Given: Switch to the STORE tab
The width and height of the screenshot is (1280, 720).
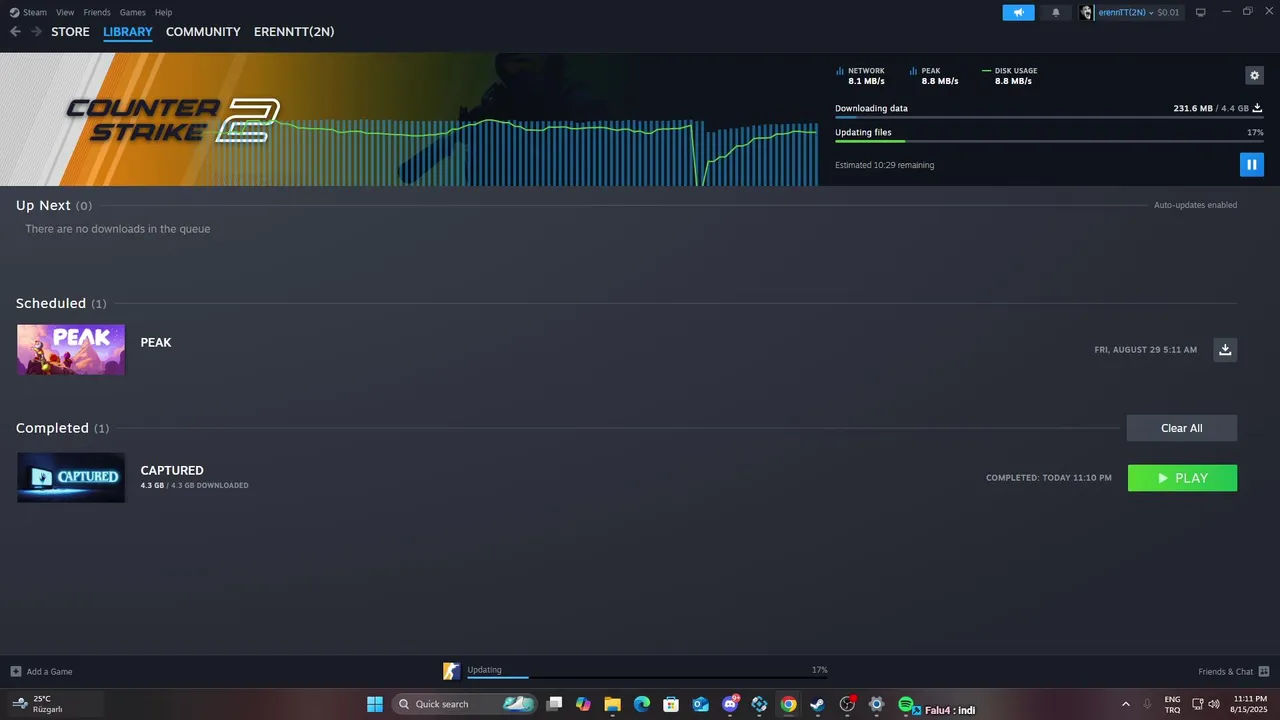Looking at the screenshot, I should (70, 32).
